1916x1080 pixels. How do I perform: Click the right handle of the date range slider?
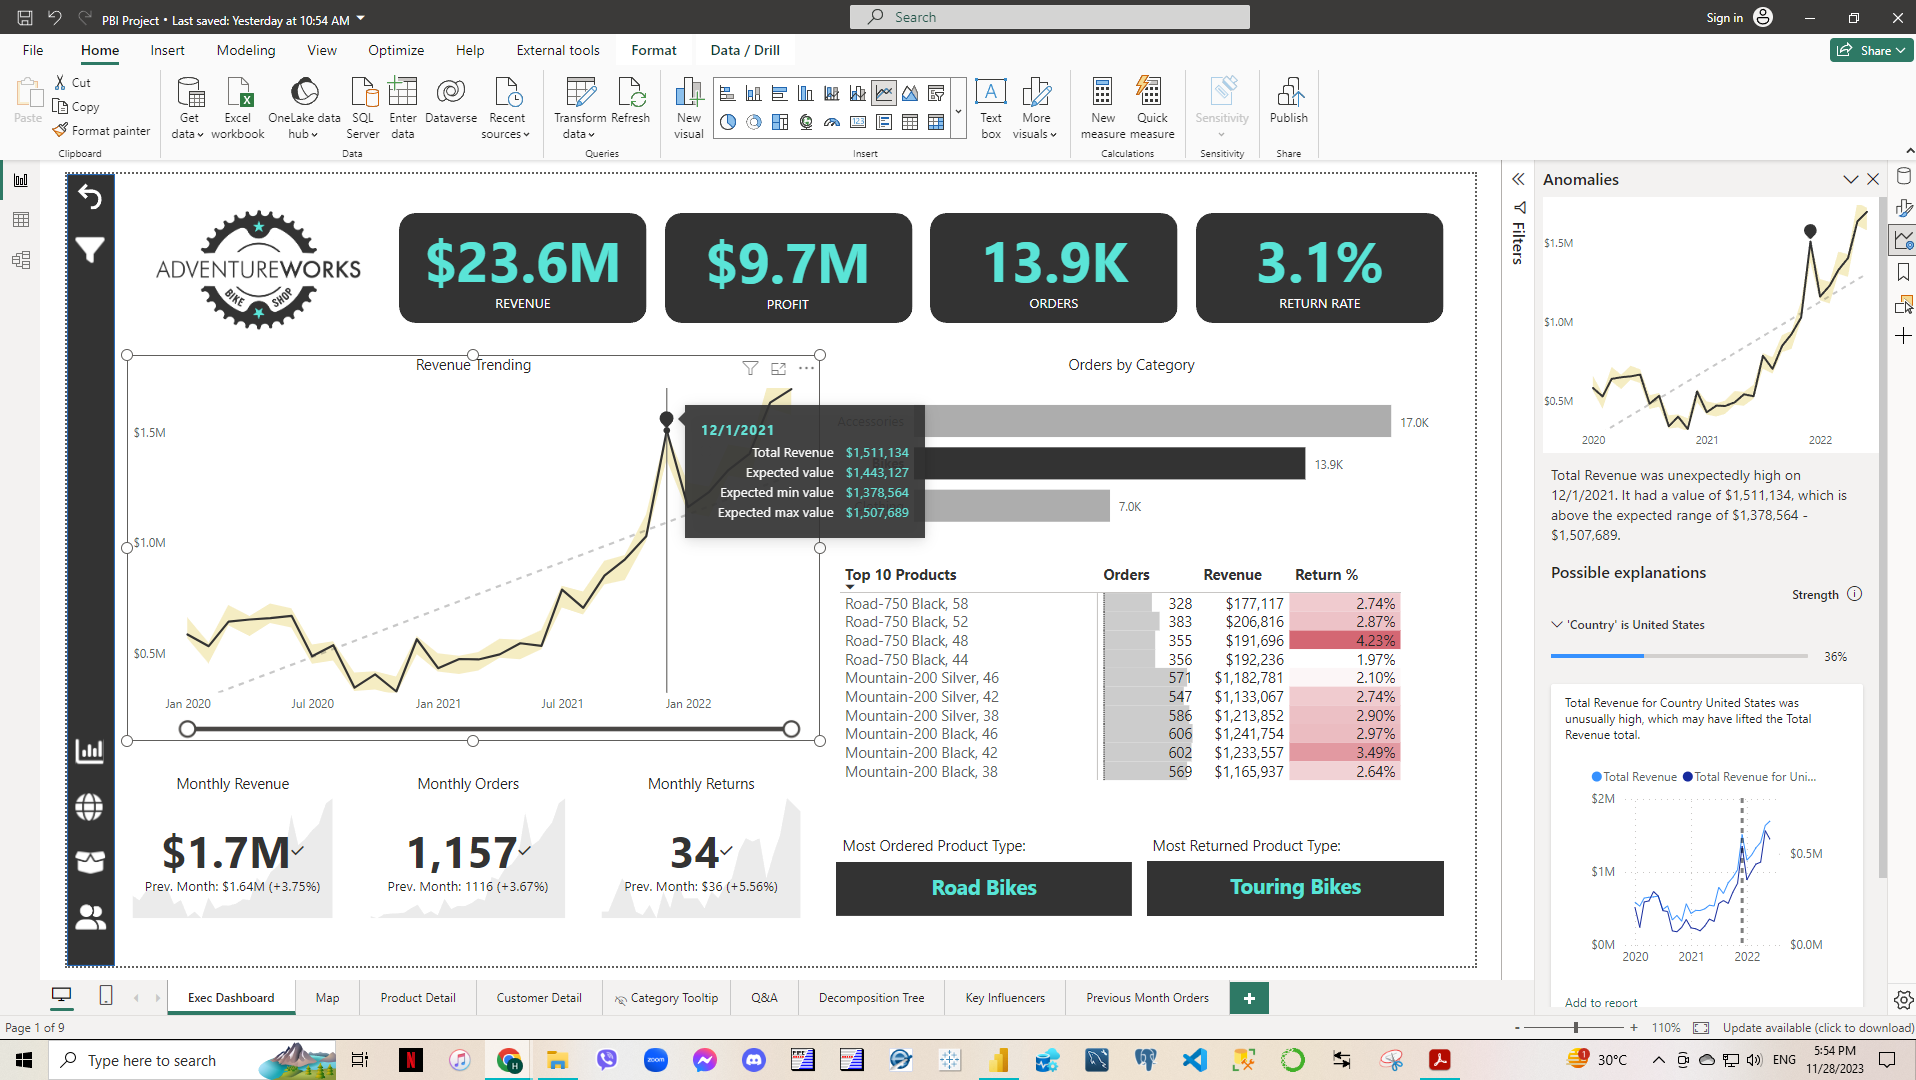(x=791, y=729)
